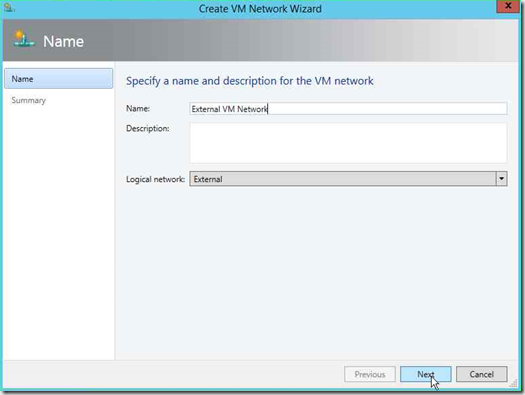
Task: Click the Cancel button
Action: pos(481,374)
